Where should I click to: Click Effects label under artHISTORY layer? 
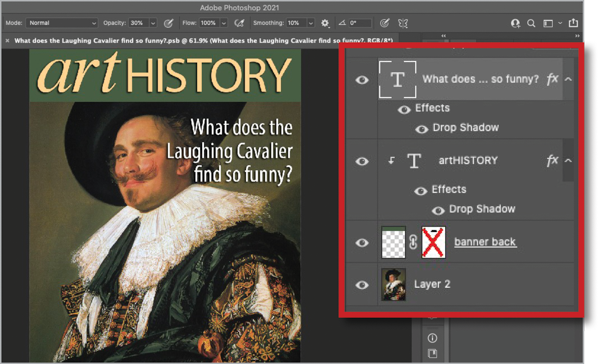[449, 189]
